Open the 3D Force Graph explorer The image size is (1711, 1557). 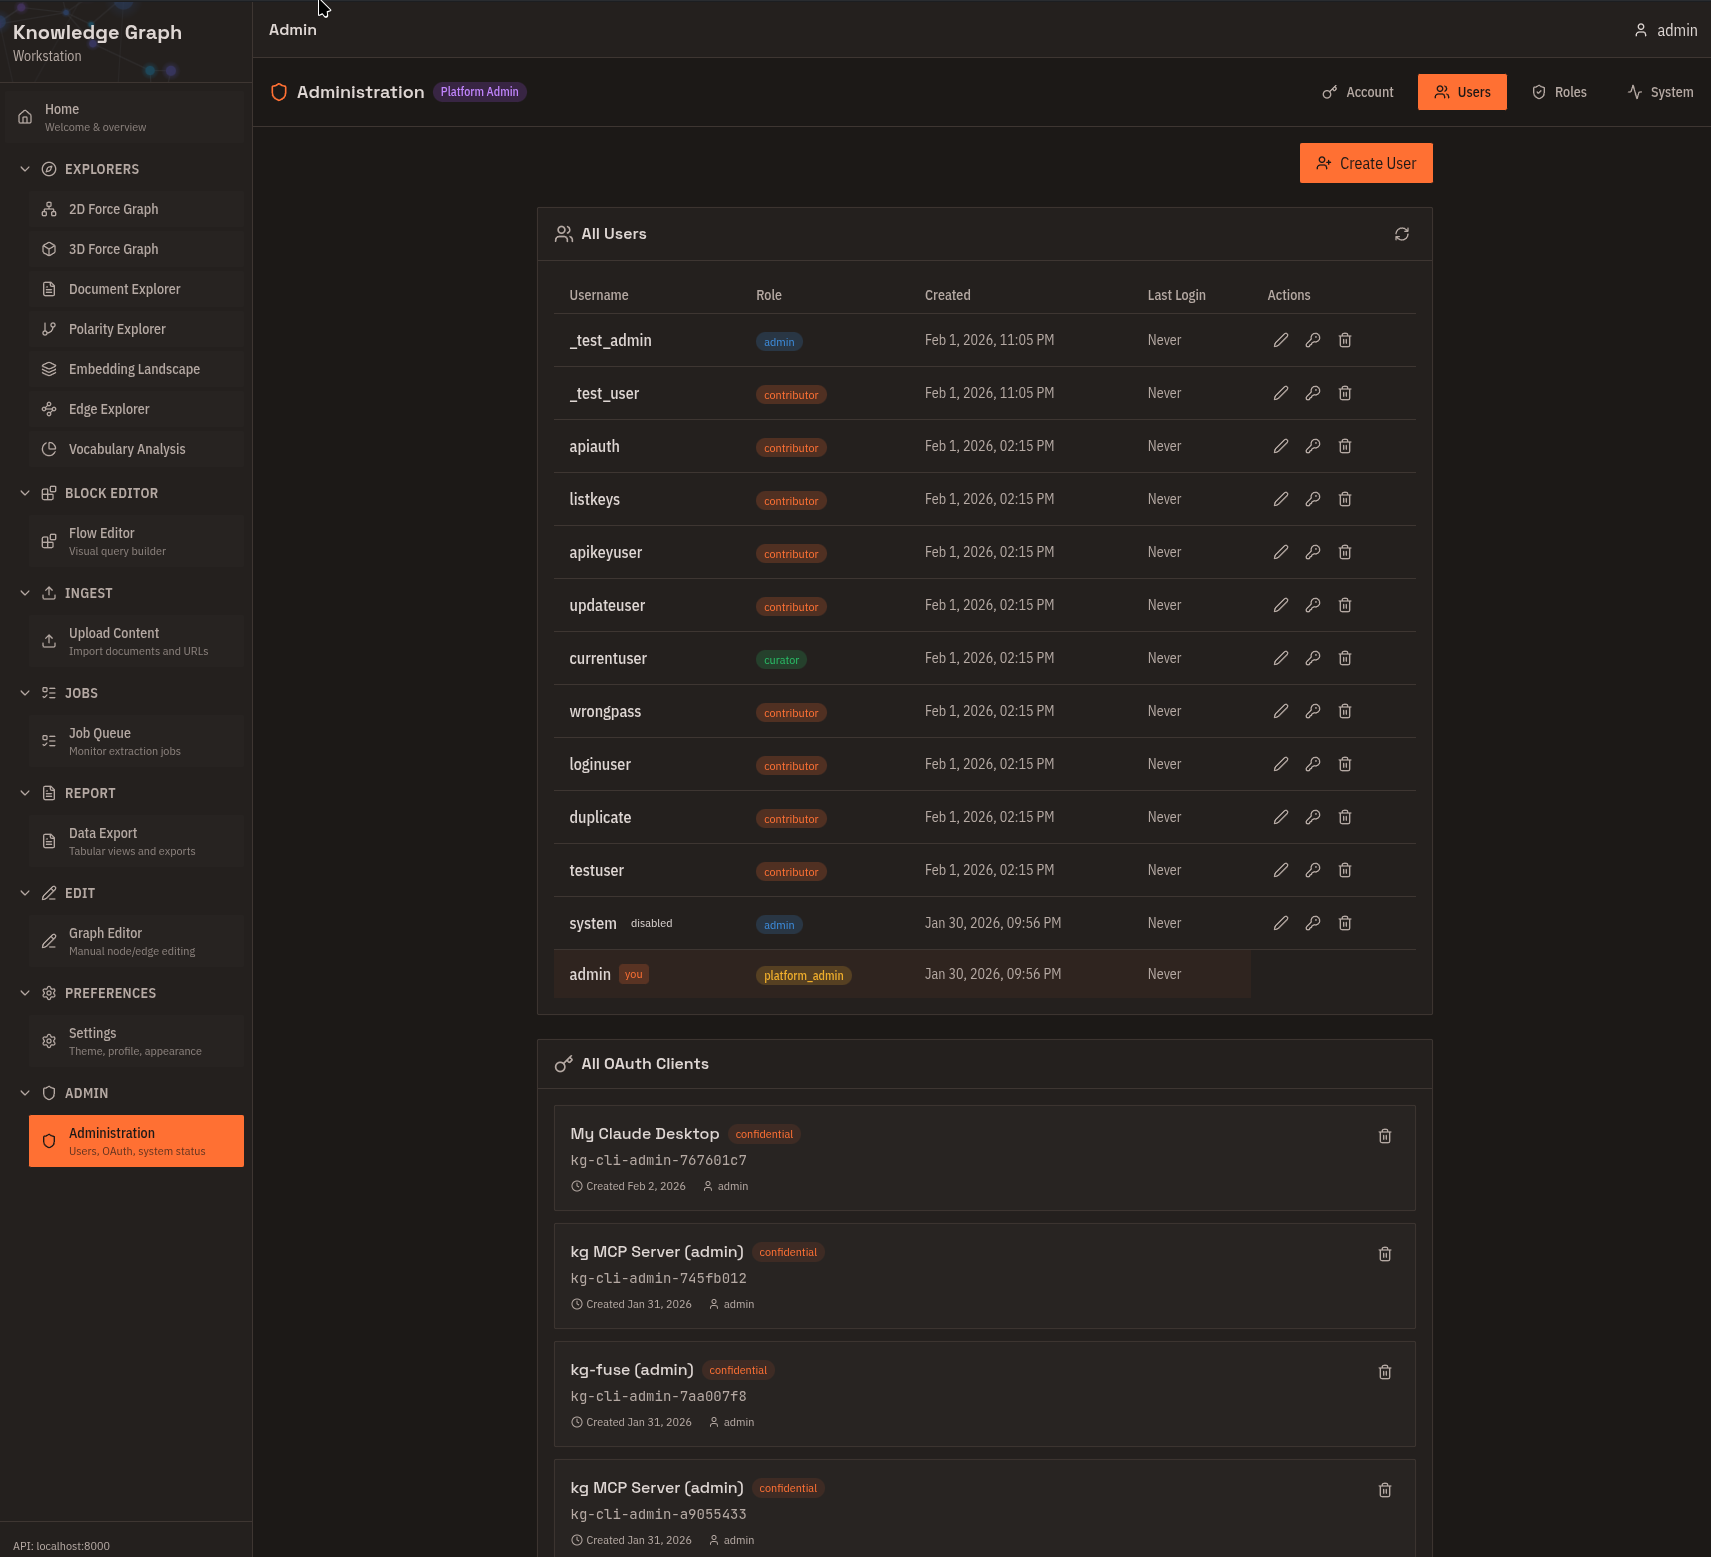pos(113,249)
